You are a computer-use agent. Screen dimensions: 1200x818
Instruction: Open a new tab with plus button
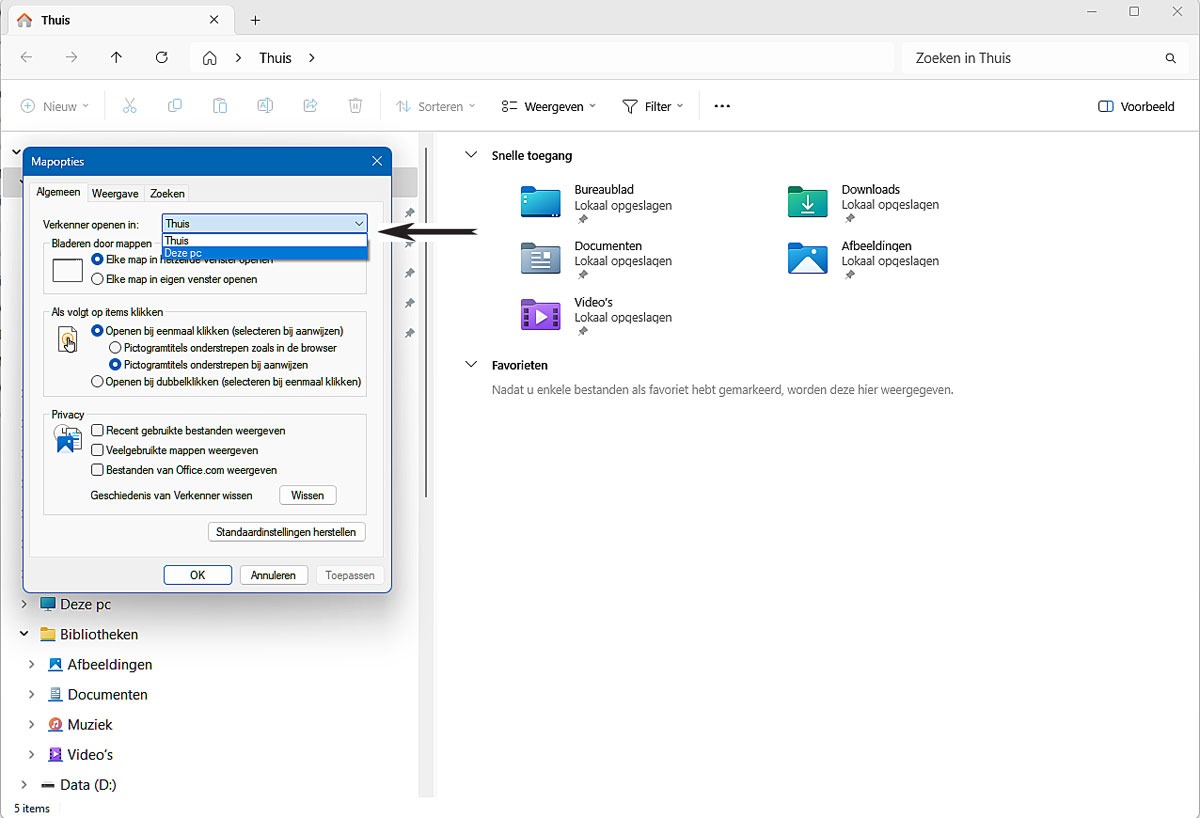[x=255, y=20]
